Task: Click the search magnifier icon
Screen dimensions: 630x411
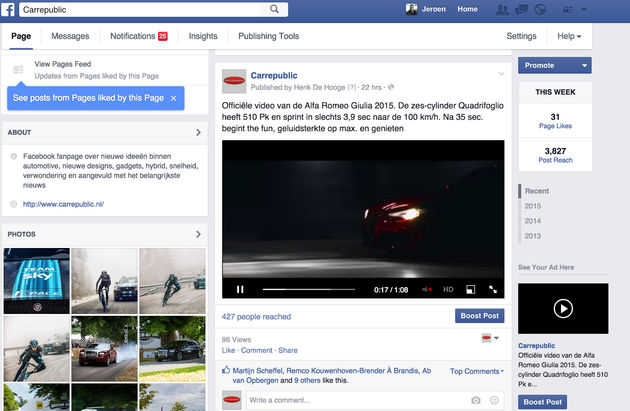Action: (274, 9)
